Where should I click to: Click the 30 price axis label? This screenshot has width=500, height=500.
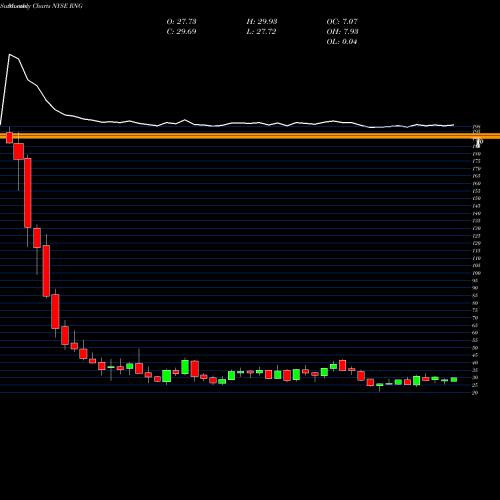tap(475, 378)
